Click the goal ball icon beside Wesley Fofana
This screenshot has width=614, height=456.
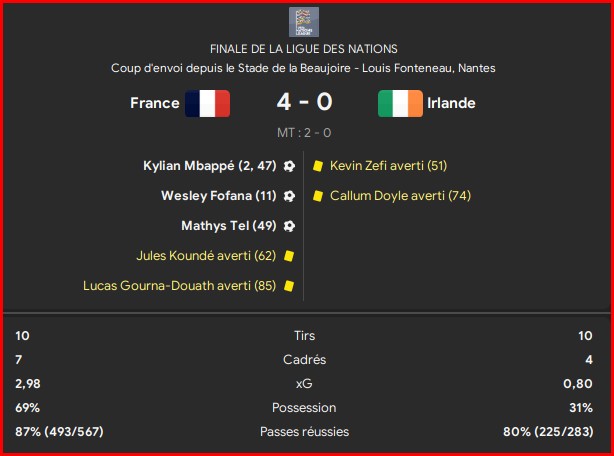point(289,196)
